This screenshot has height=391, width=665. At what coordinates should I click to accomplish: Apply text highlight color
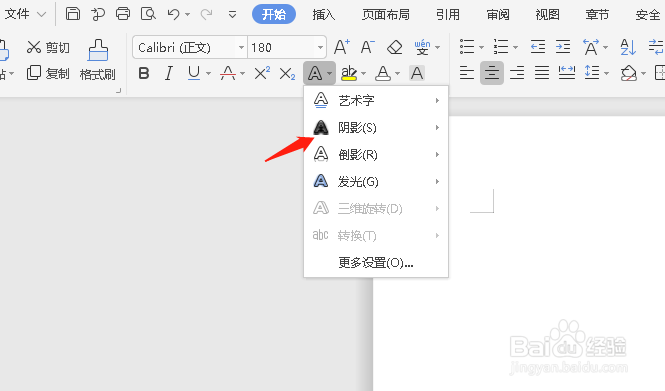pos(349,73)
